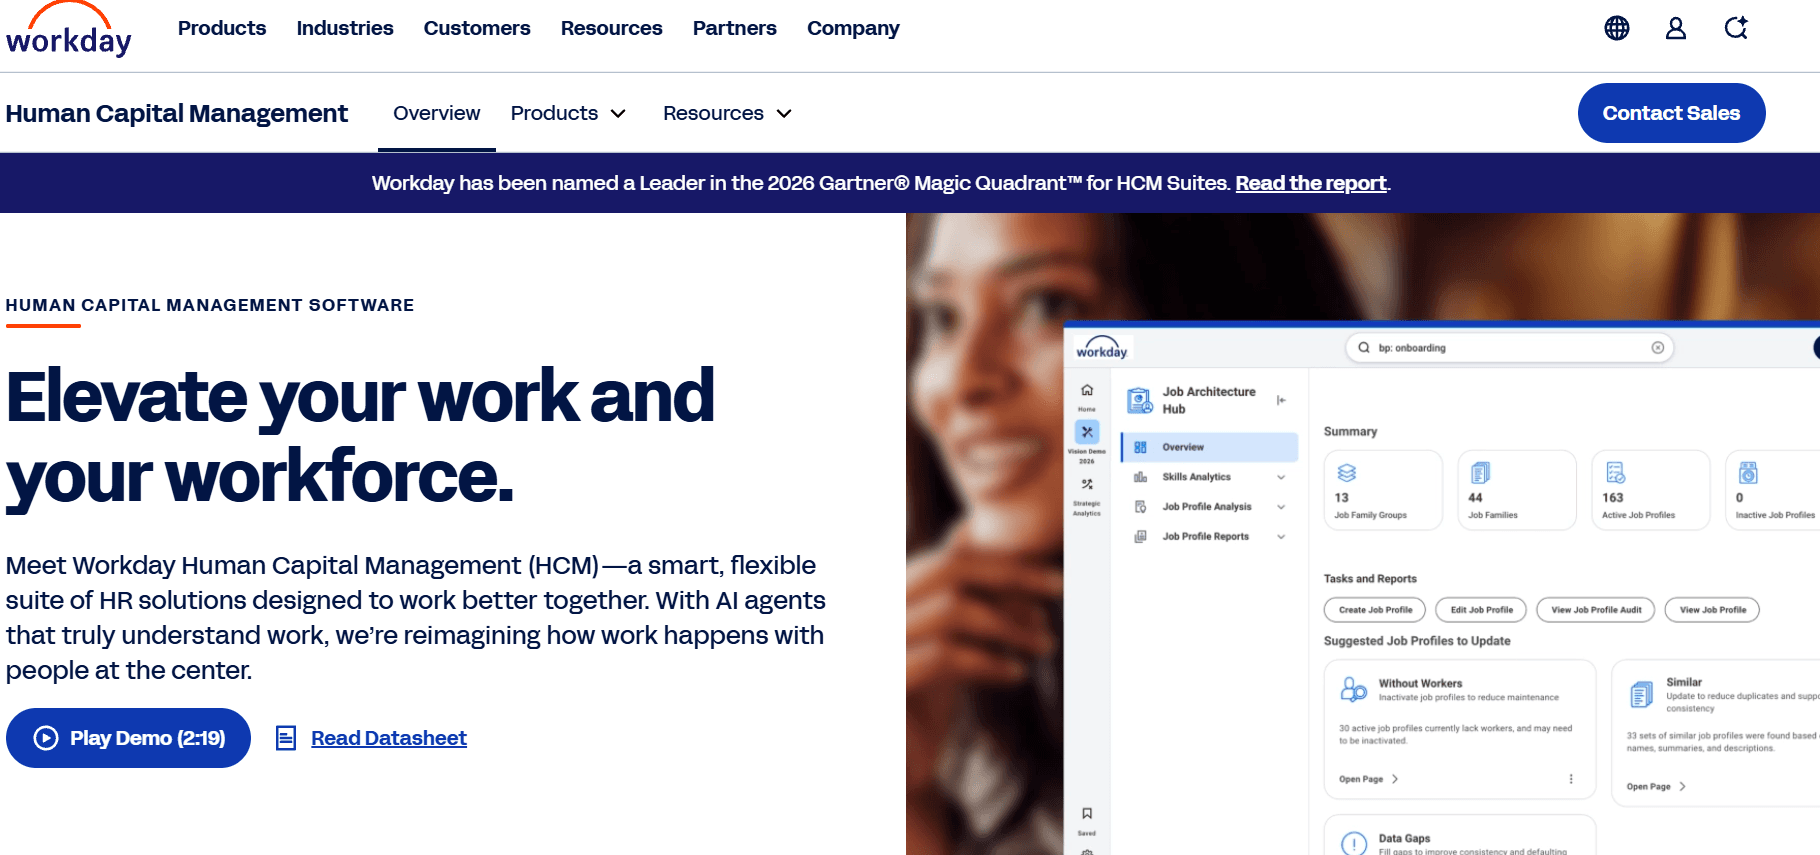Click the 'bp: onboarding' search field

(x=1510, y=348)
